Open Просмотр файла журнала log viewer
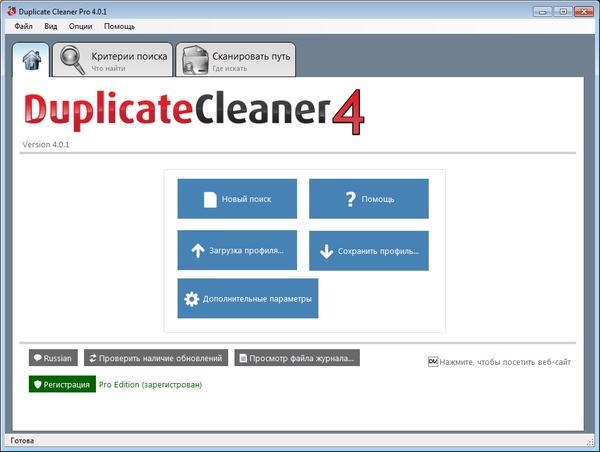This screenshot has width=600, height=452. [296, 358]
